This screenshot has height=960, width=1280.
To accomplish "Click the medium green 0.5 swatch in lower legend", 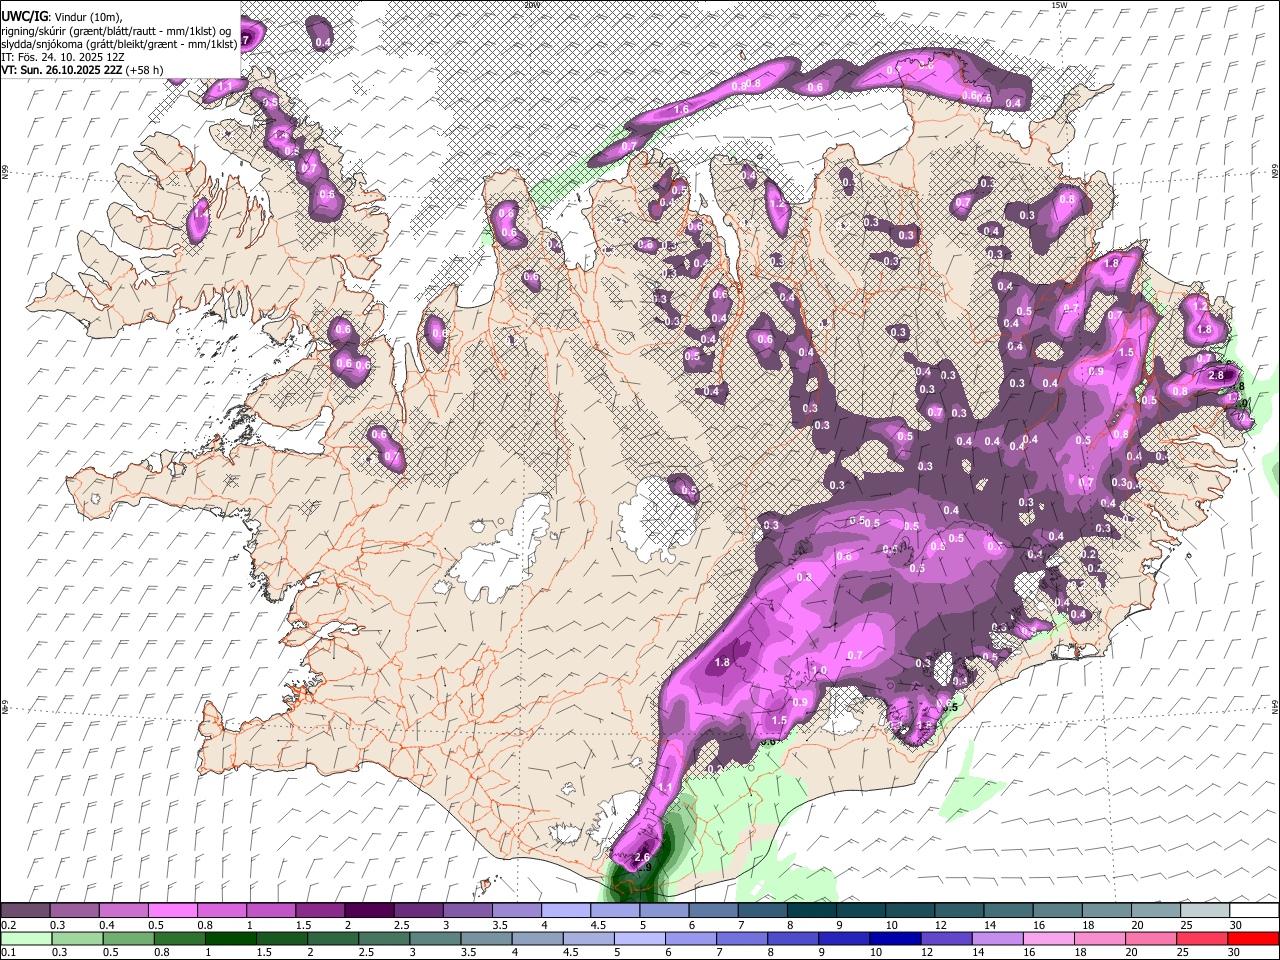I will (x=128, y=938).
